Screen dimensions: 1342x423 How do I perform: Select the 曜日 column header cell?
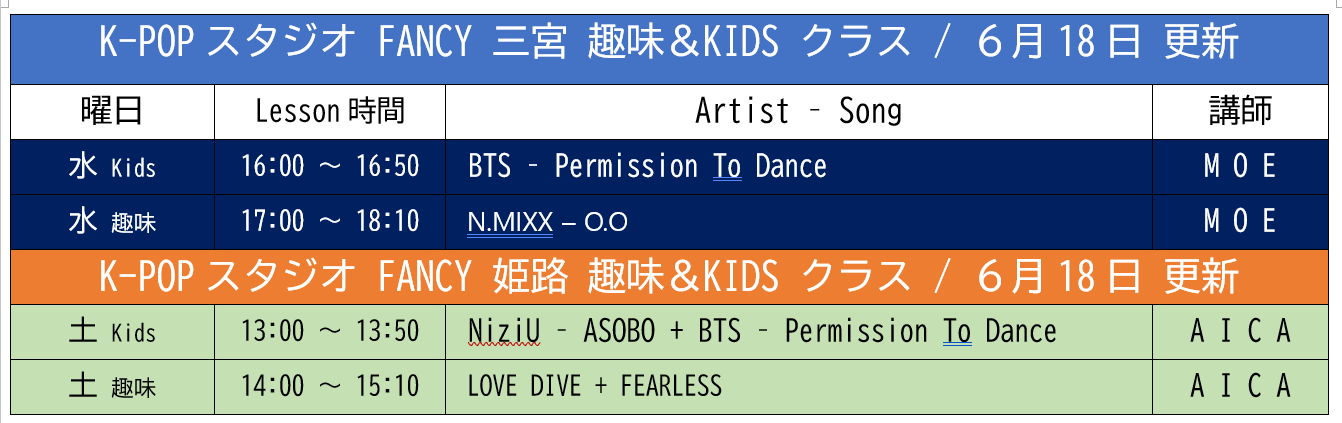[x=112, y=111]
